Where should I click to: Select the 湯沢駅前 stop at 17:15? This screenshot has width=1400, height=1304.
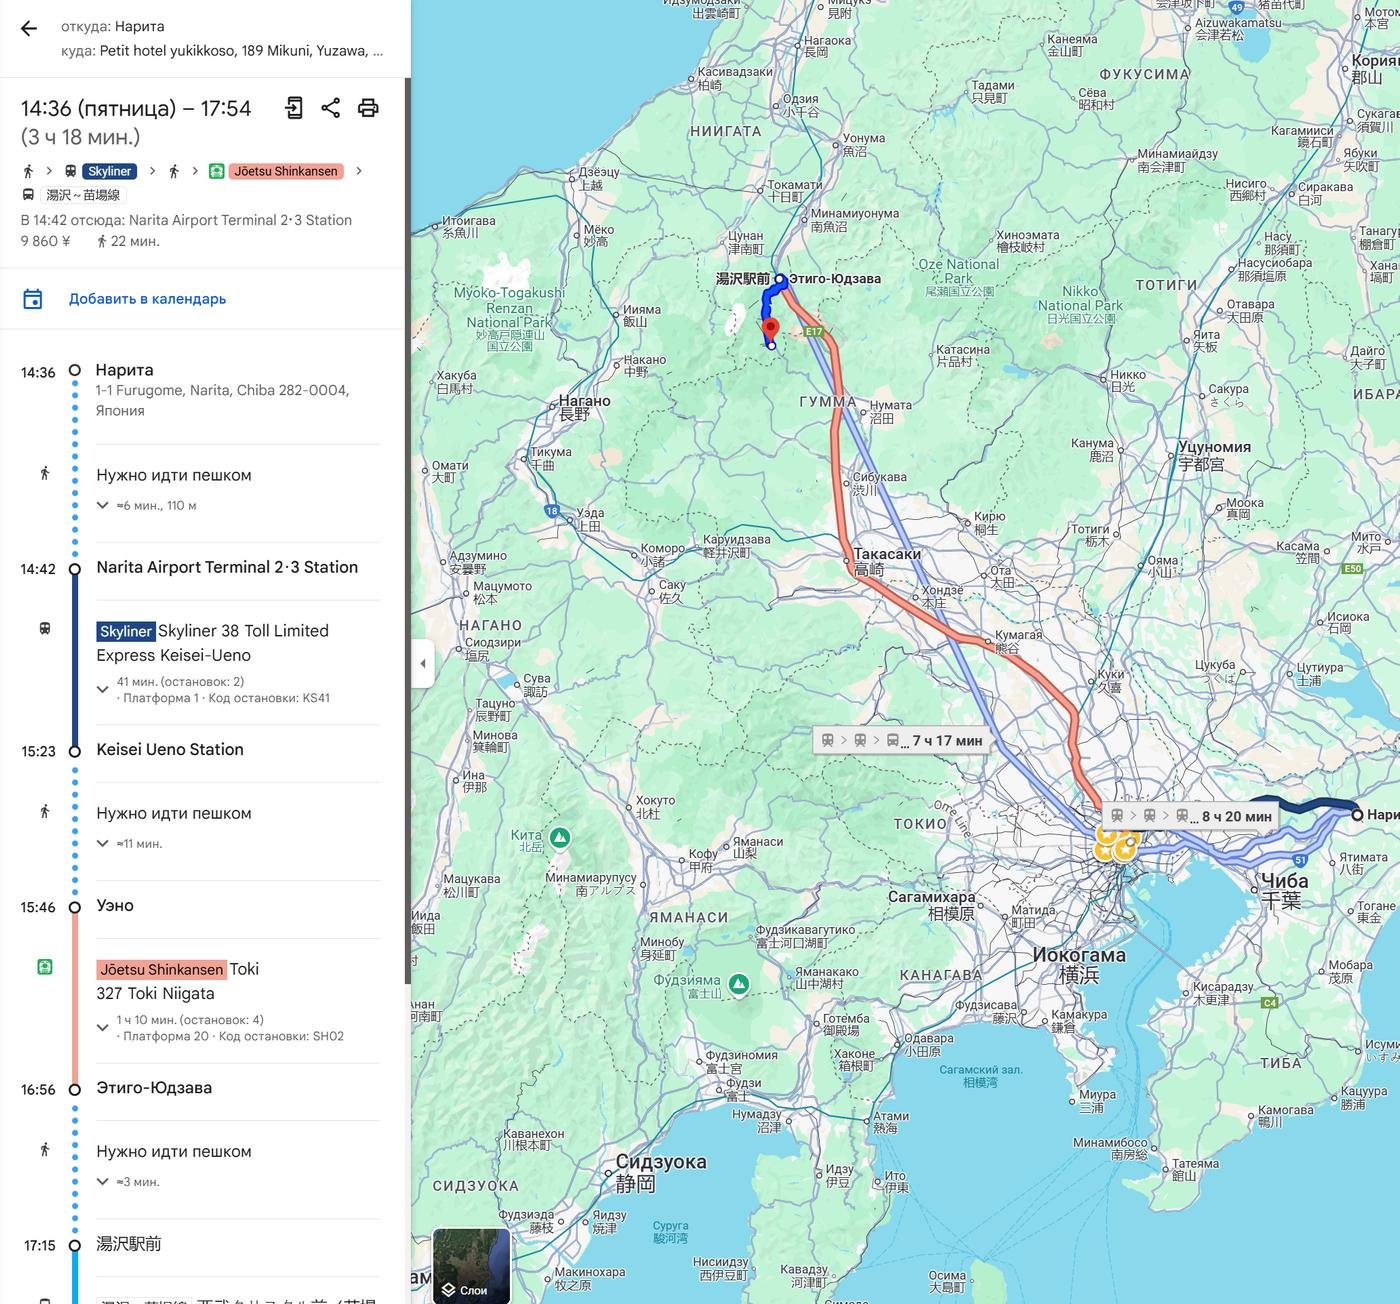coord(129,1243)
